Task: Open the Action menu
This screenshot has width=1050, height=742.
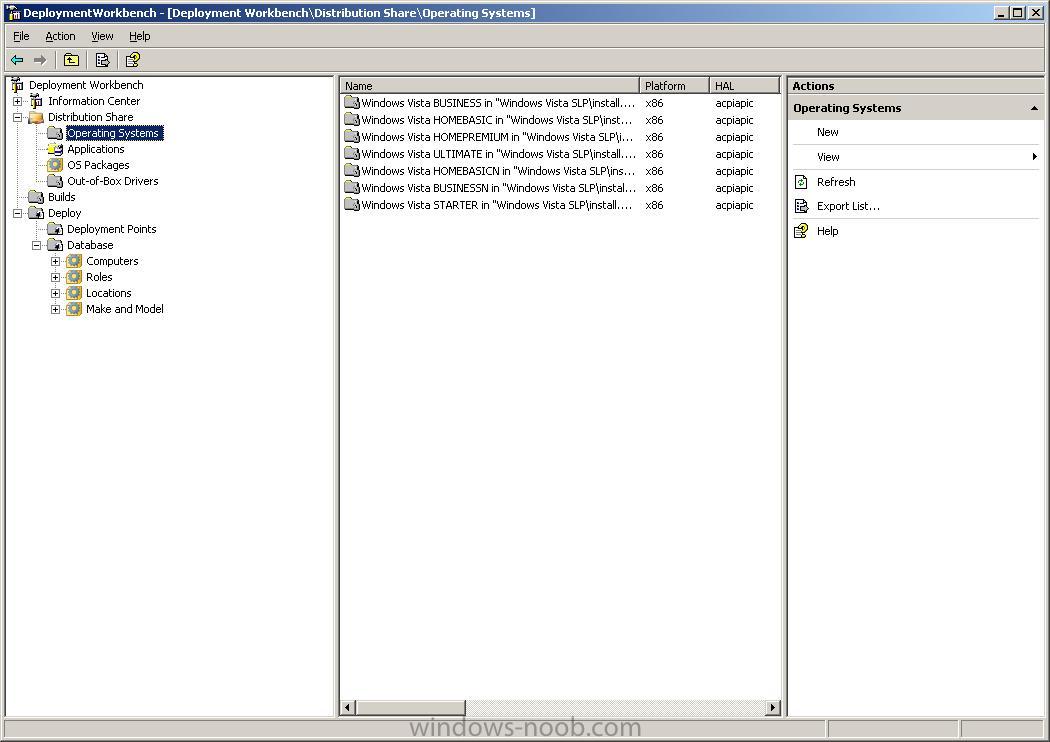Action: pos(60,36)
